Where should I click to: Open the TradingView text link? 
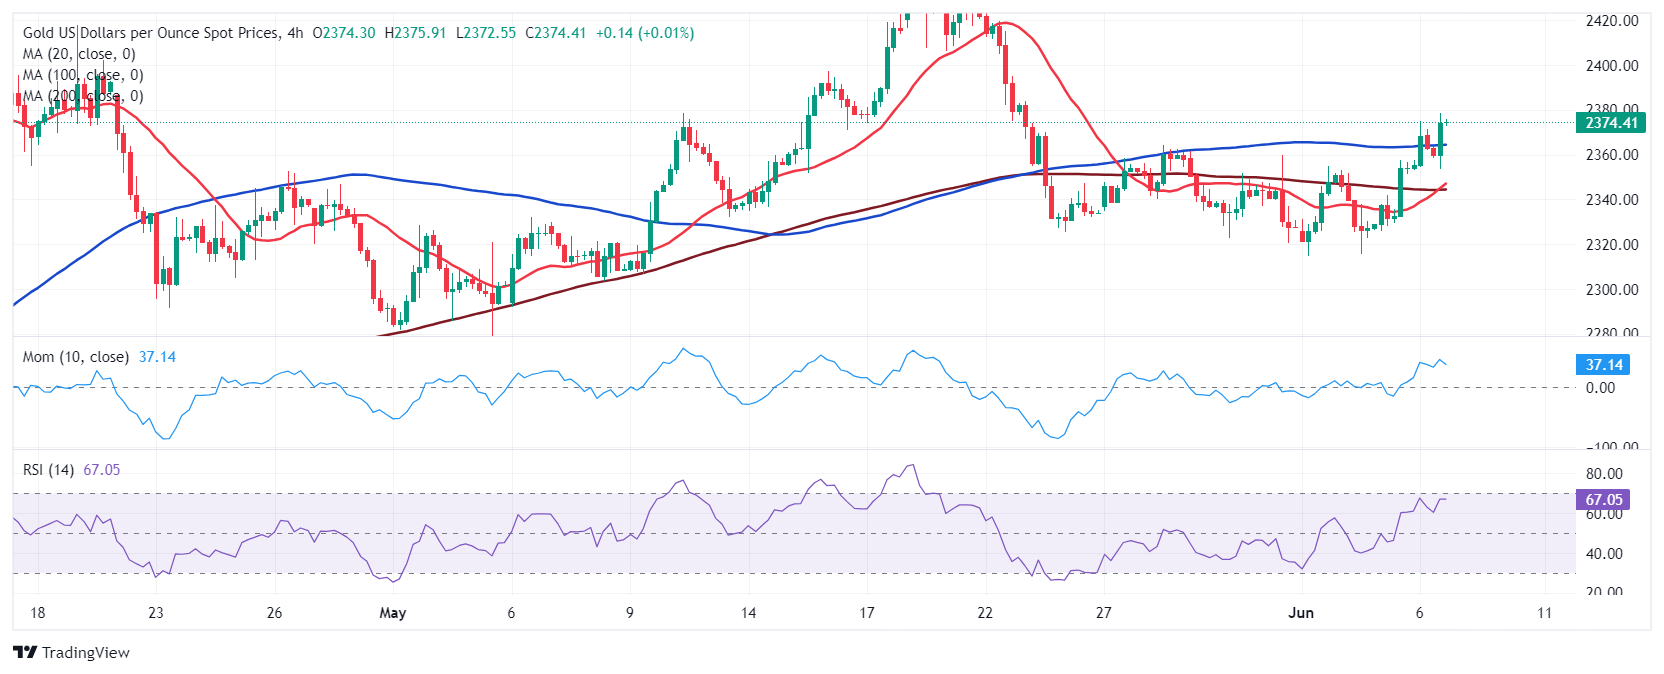(86, 652)
